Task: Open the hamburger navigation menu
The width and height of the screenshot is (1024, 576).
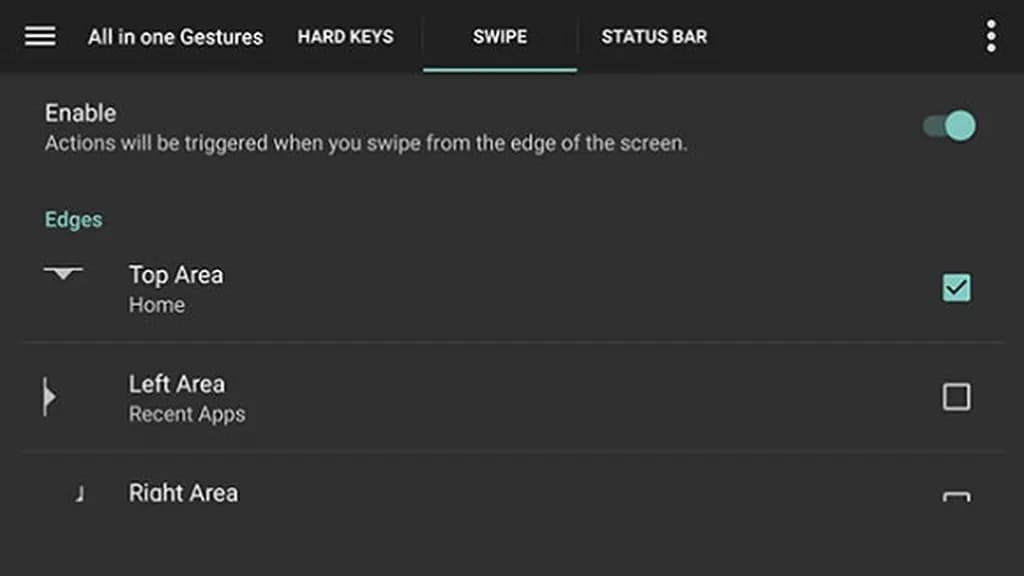Action: tap(40, 36)
